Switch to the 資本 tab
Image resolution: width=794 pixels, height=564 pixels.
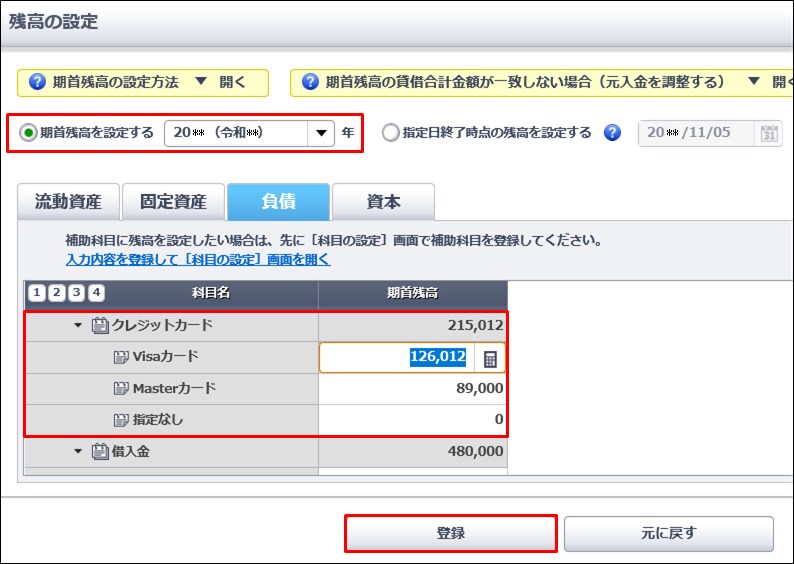(383, 202)
